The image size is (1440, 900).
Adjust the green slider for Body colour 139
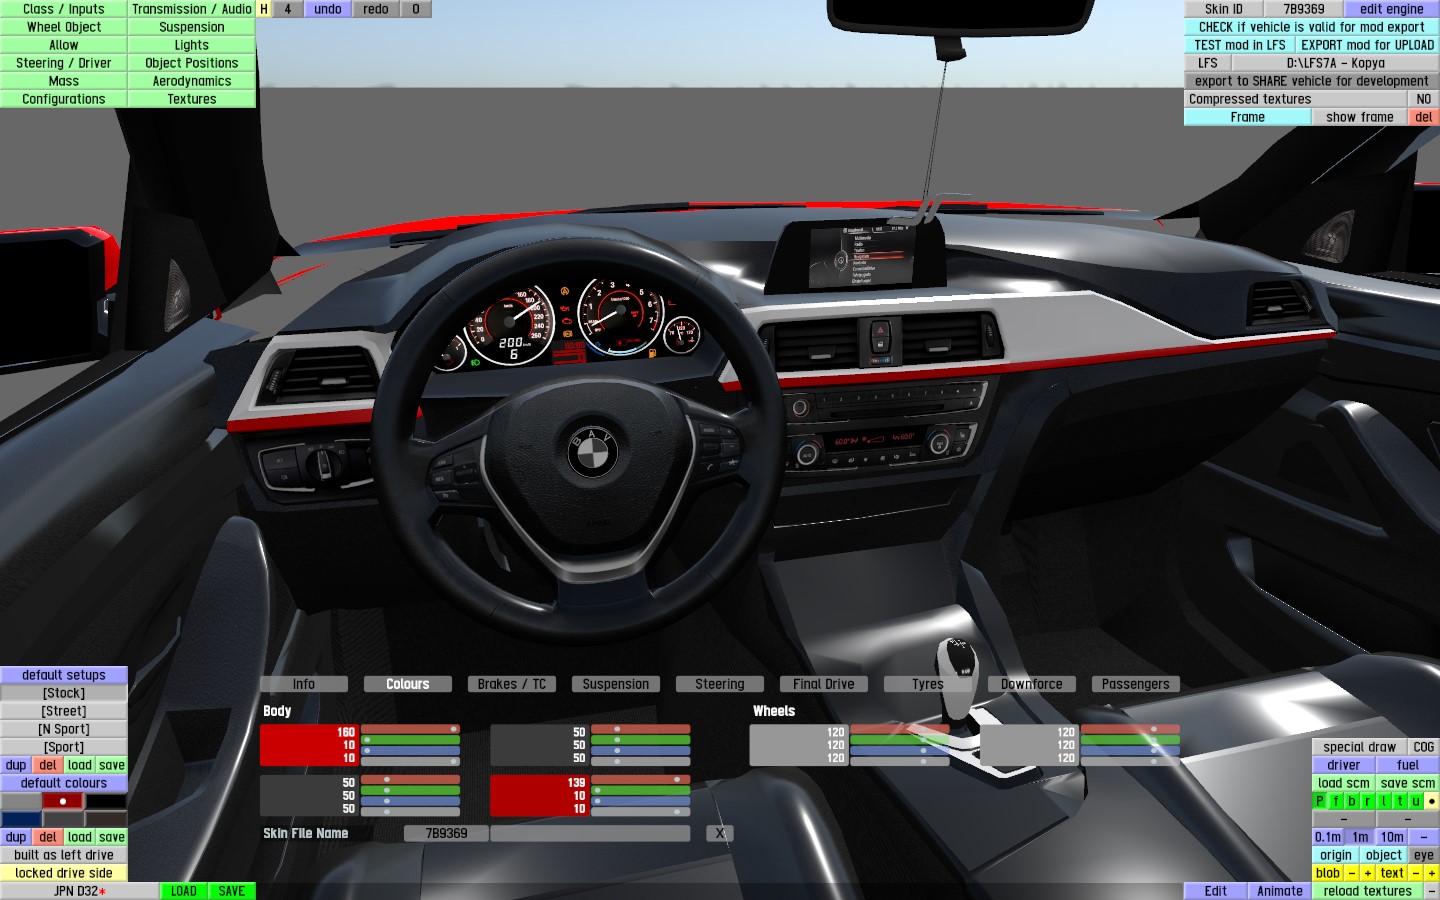tap(640, 790)
